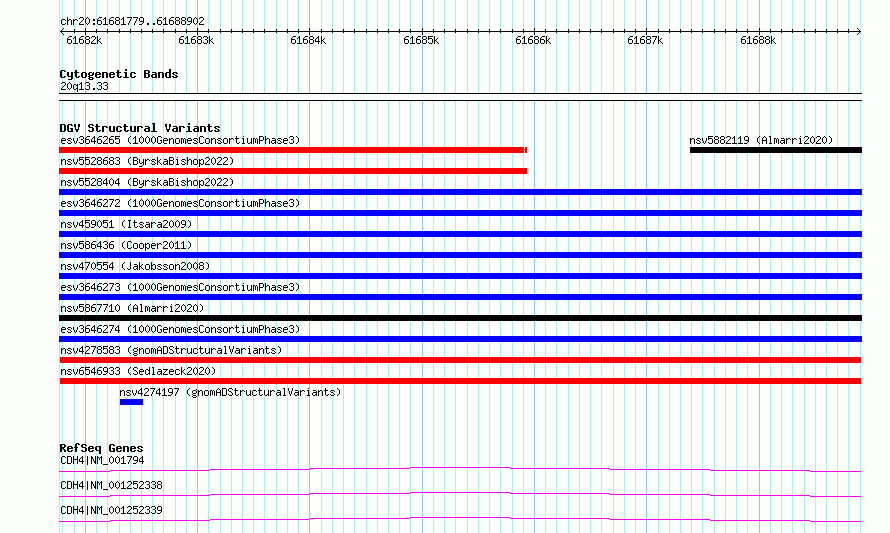Click the blue esv3646274 variant bar
Viewport: 890px width, 533px height.
point(460,339)
